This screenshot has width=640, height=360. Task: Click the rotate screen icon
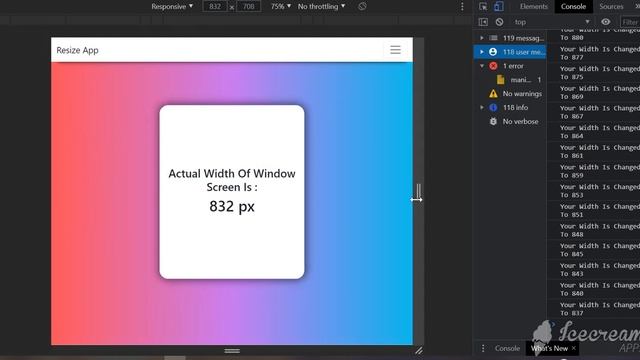coord(362,7)
